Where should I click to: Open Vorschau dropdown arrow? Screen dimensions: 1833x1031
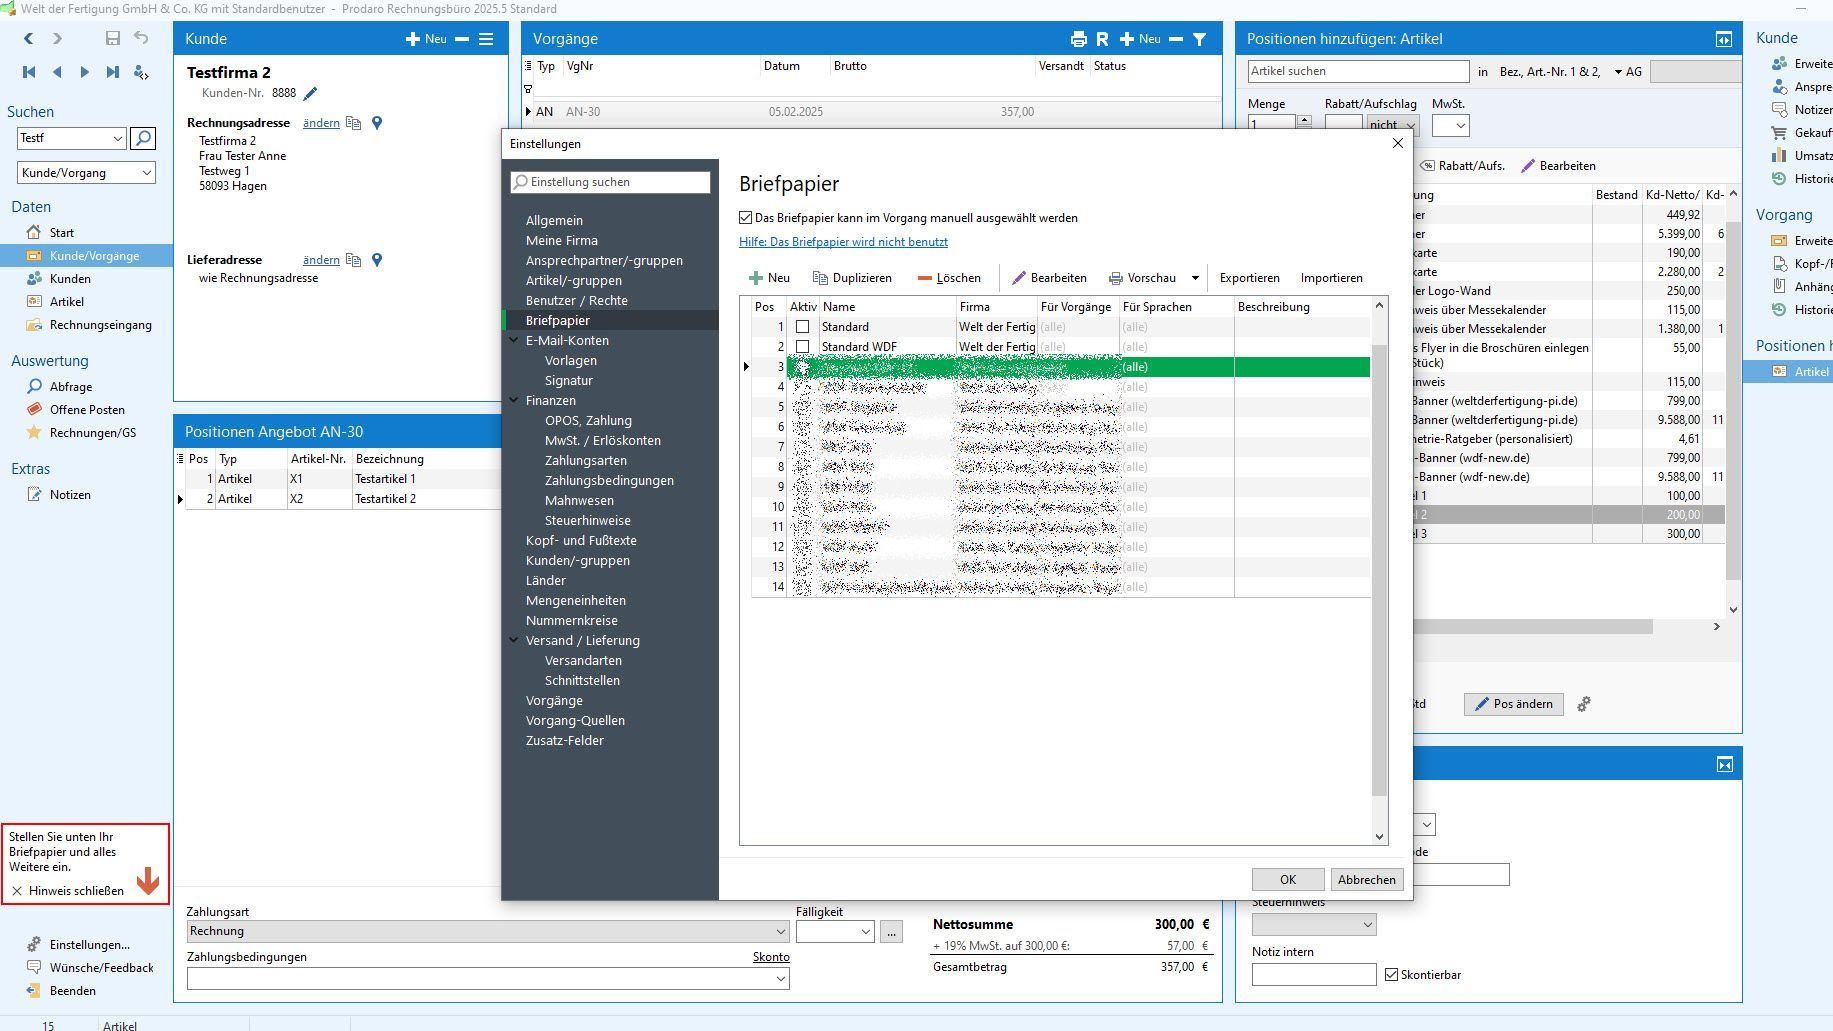1195,278
